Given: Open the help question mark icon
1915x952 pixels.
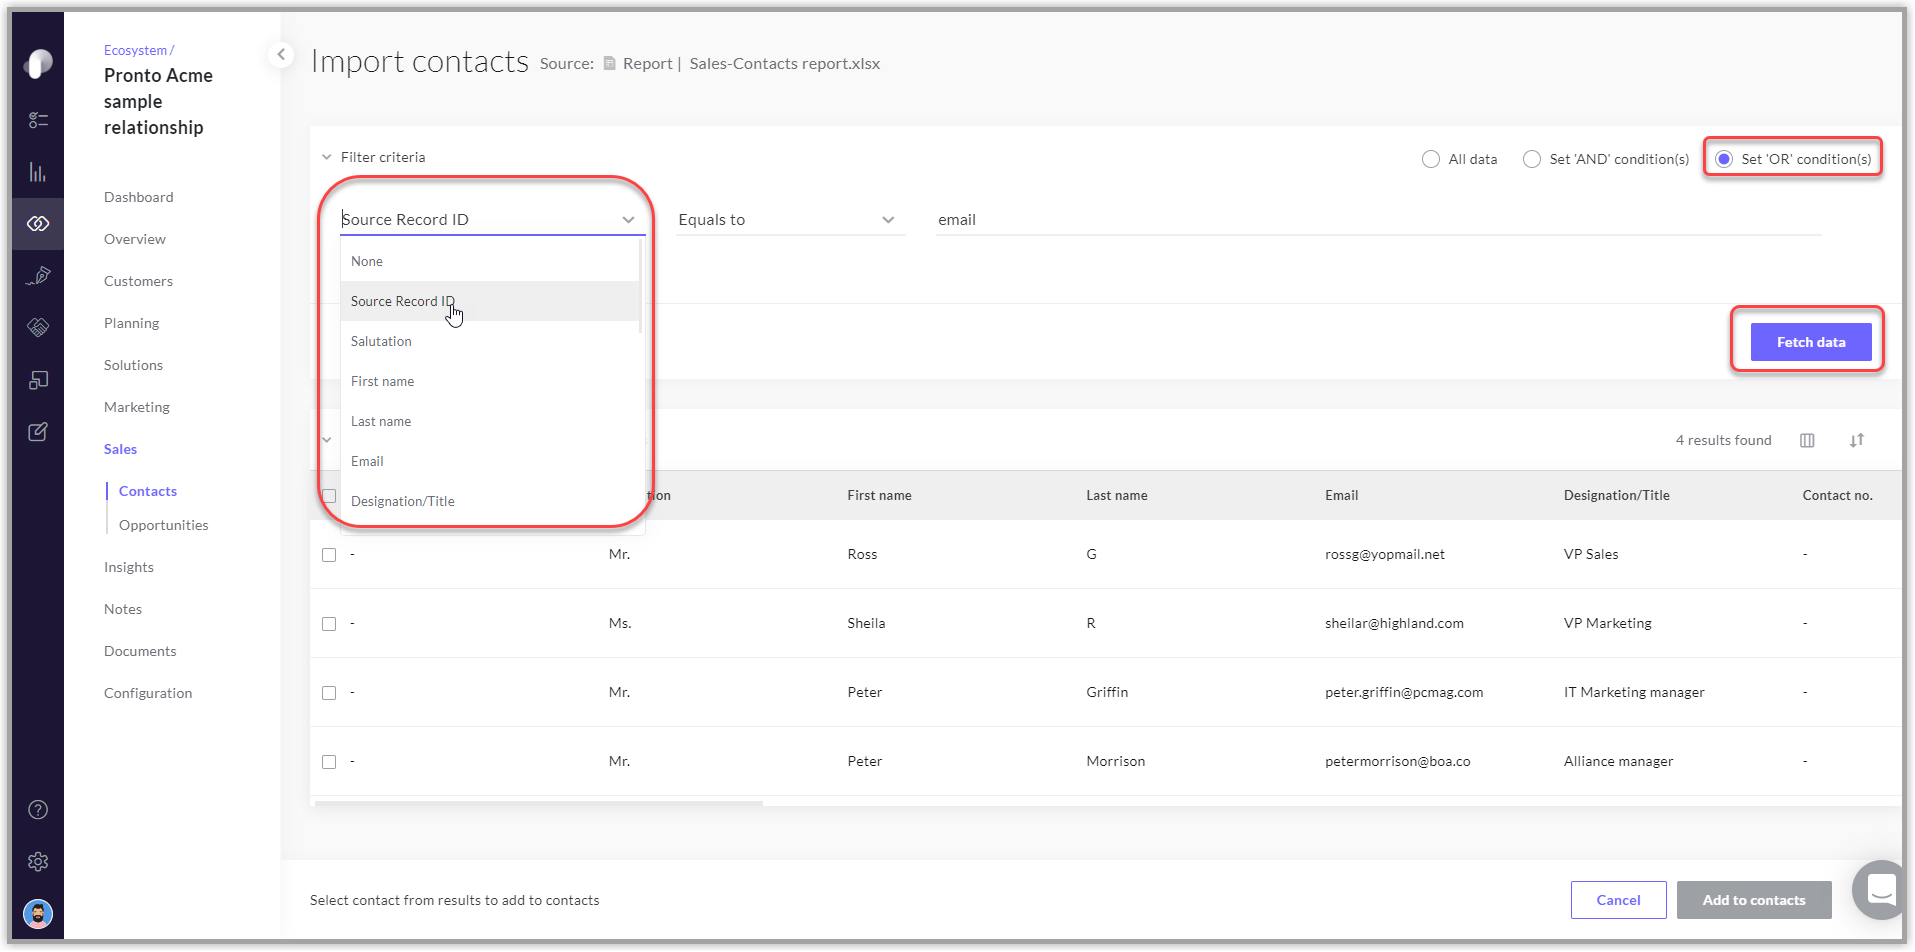Looking at the screenshot, I should click(38, 810).
